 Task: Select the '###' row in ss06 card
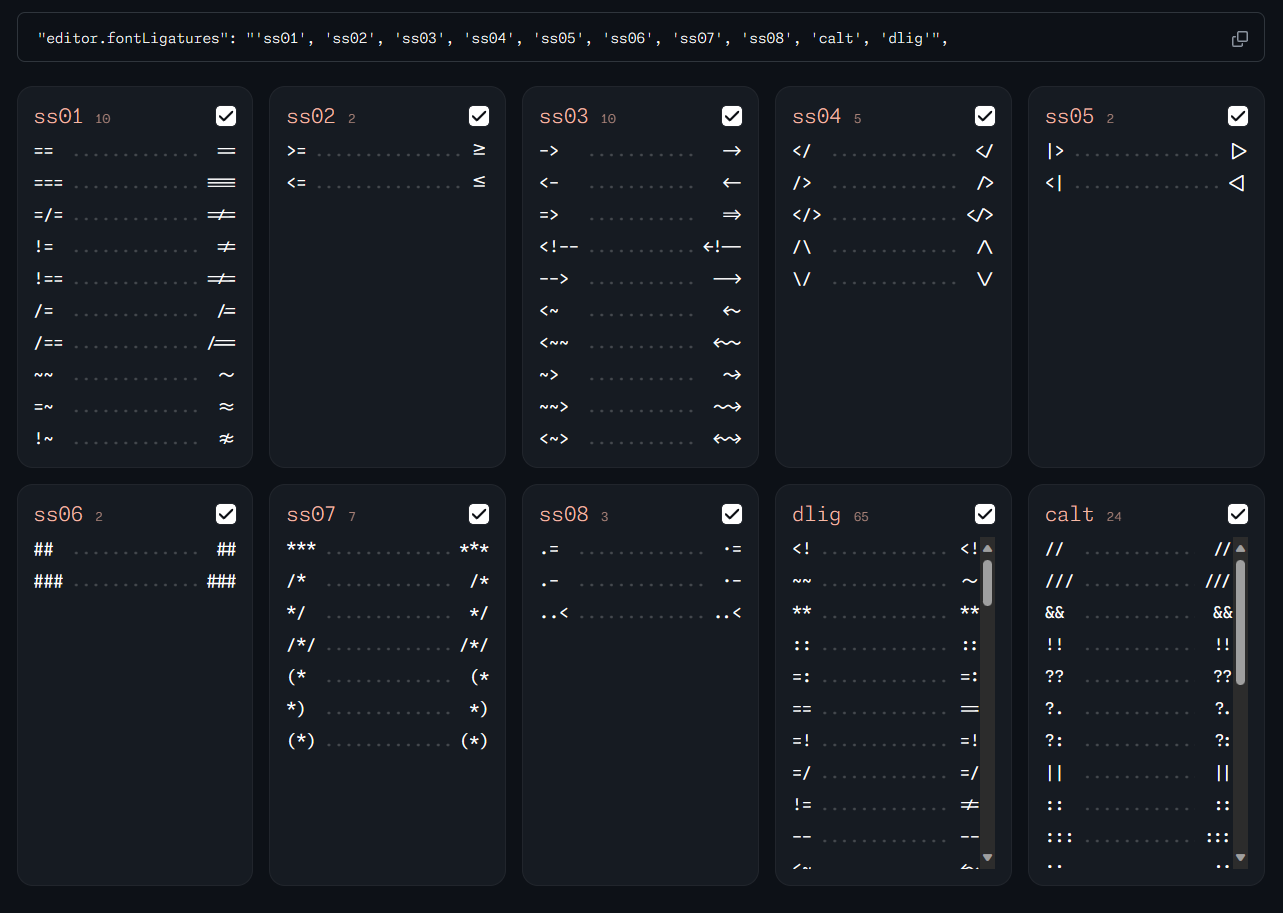[x=135, y=581]
